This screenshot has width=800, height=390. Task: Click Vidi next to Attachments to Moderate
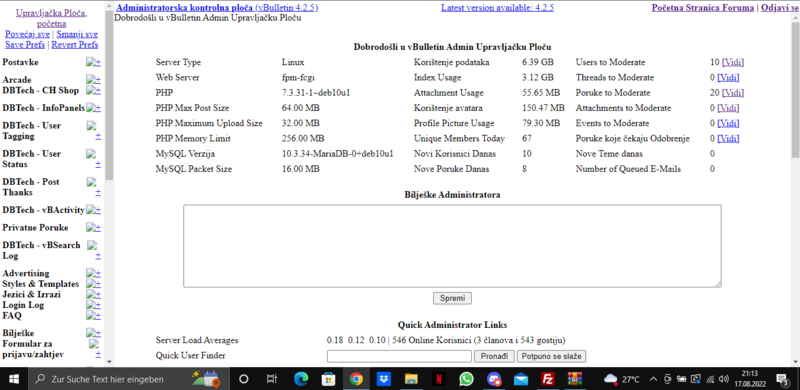(728, 108)
